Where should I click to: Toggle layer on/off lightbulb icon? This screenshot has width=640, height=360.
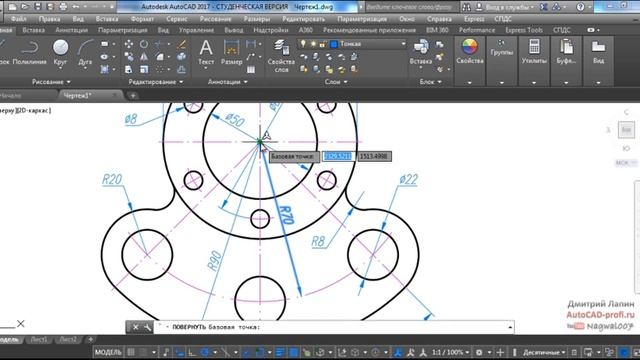coord(303,44)
